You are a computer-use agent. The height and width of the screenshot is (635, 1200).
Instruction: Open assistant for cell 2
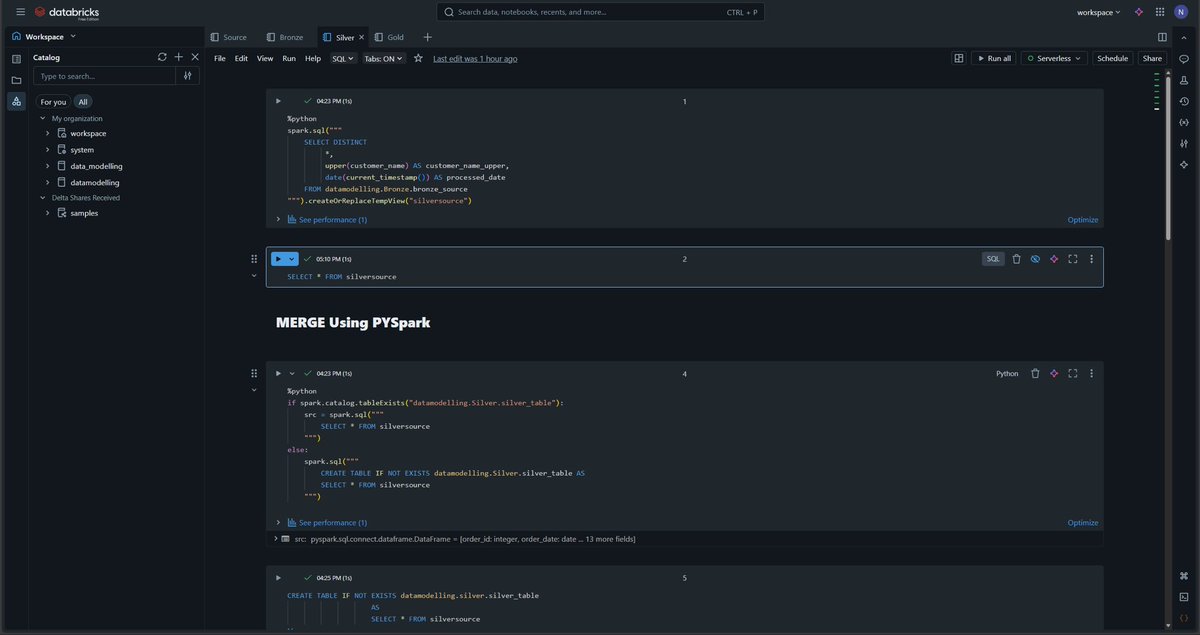(1054, 259)
